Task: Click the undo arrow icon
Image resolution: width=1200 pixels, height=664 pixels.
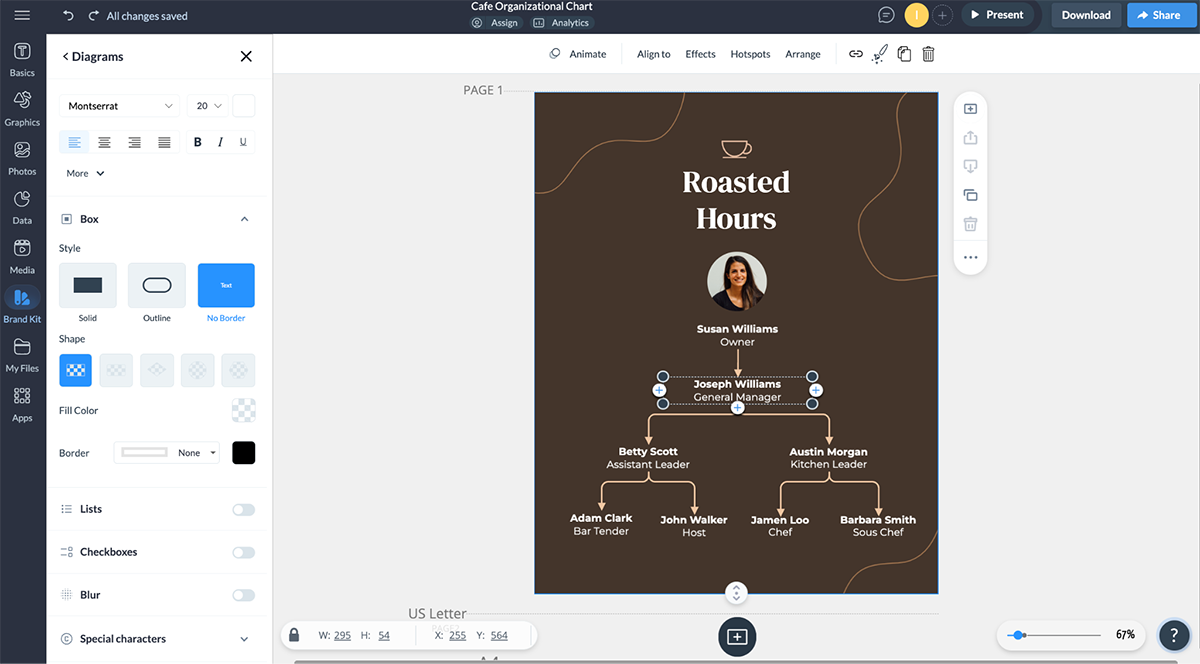Action: pos(68,16)
